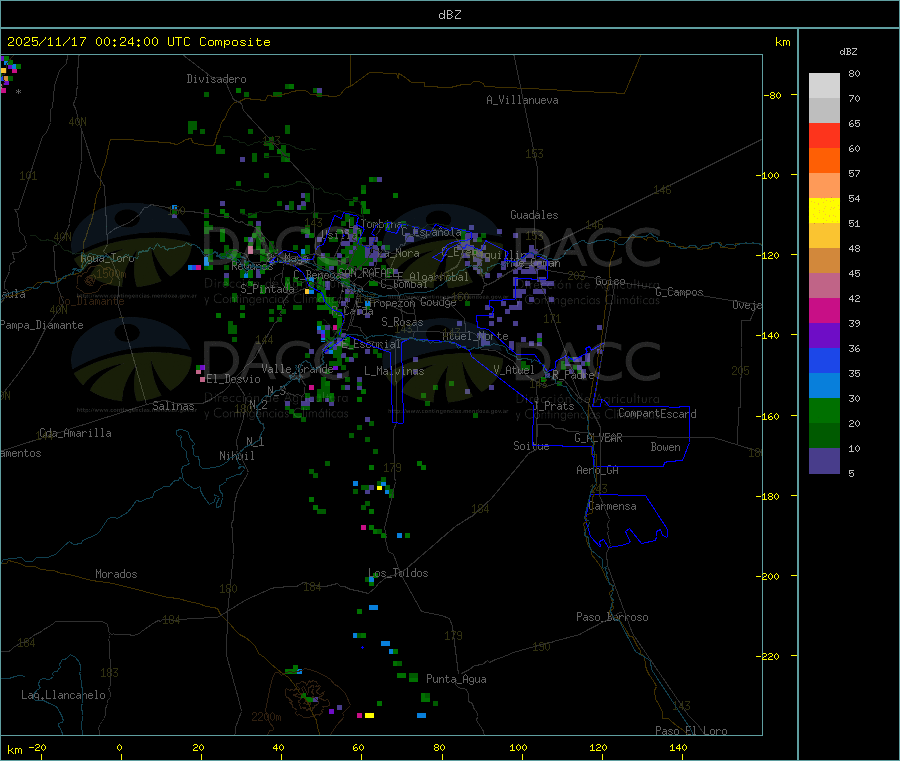Click the S_Rosas map label
The height and width of the screenshot is (761, 900).
point(402,322)
